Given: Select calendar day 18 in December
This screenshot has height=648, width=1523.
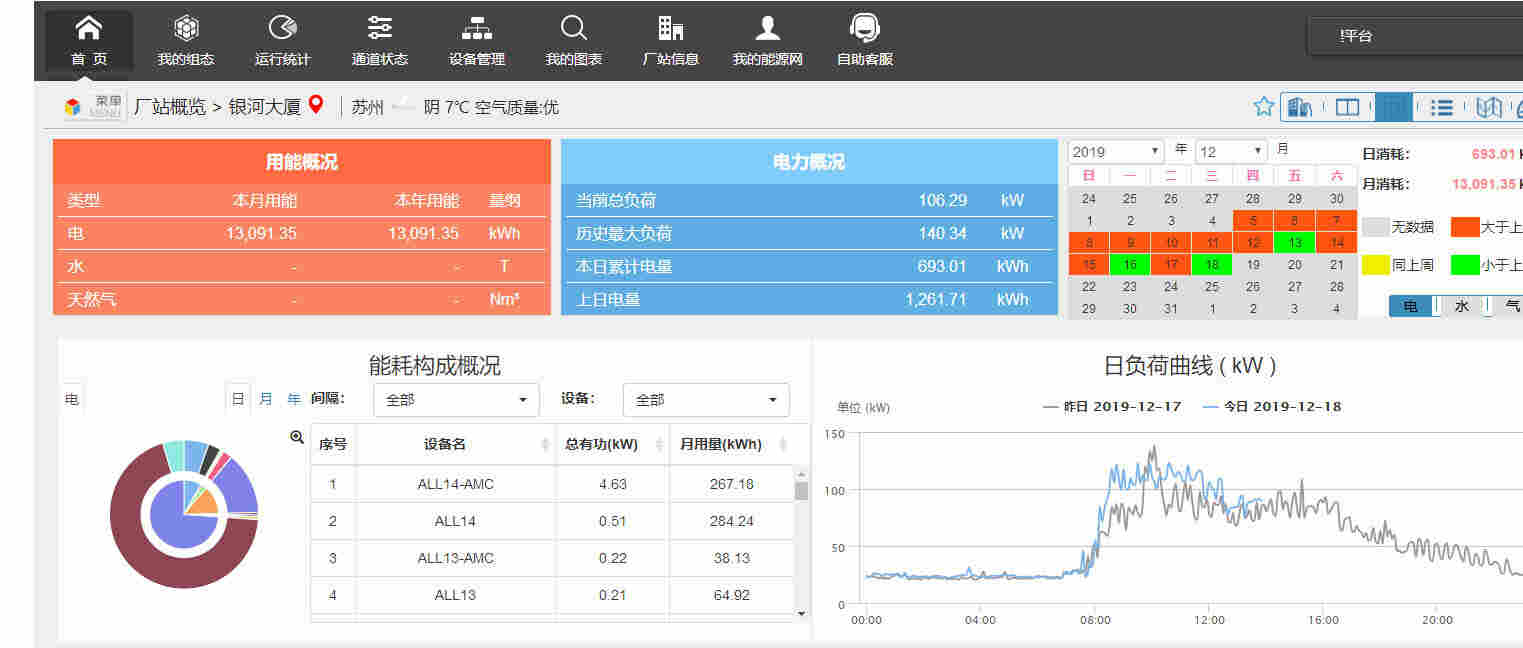Looking at the screenshot, I should (x=1211, y=264).
